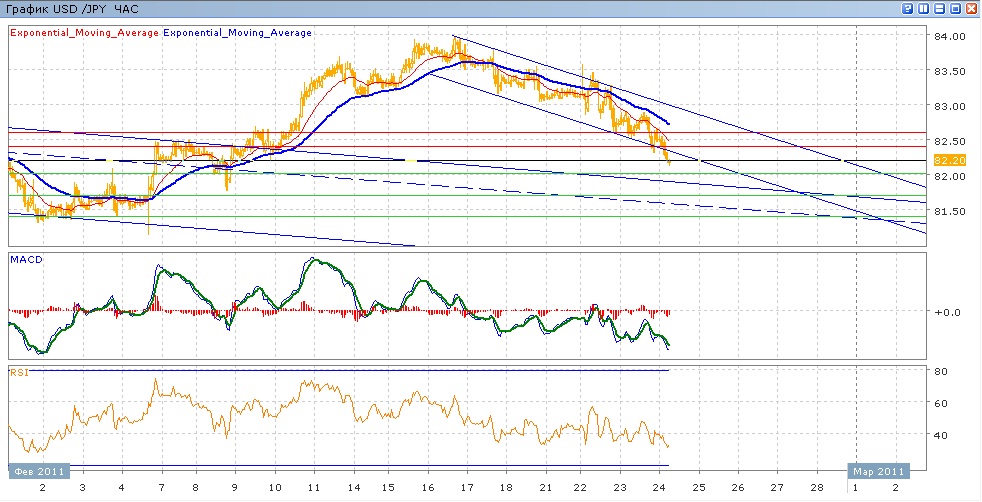Click the horizontal split layout icon
Viewport: 982px width, 502px height.
939,9
